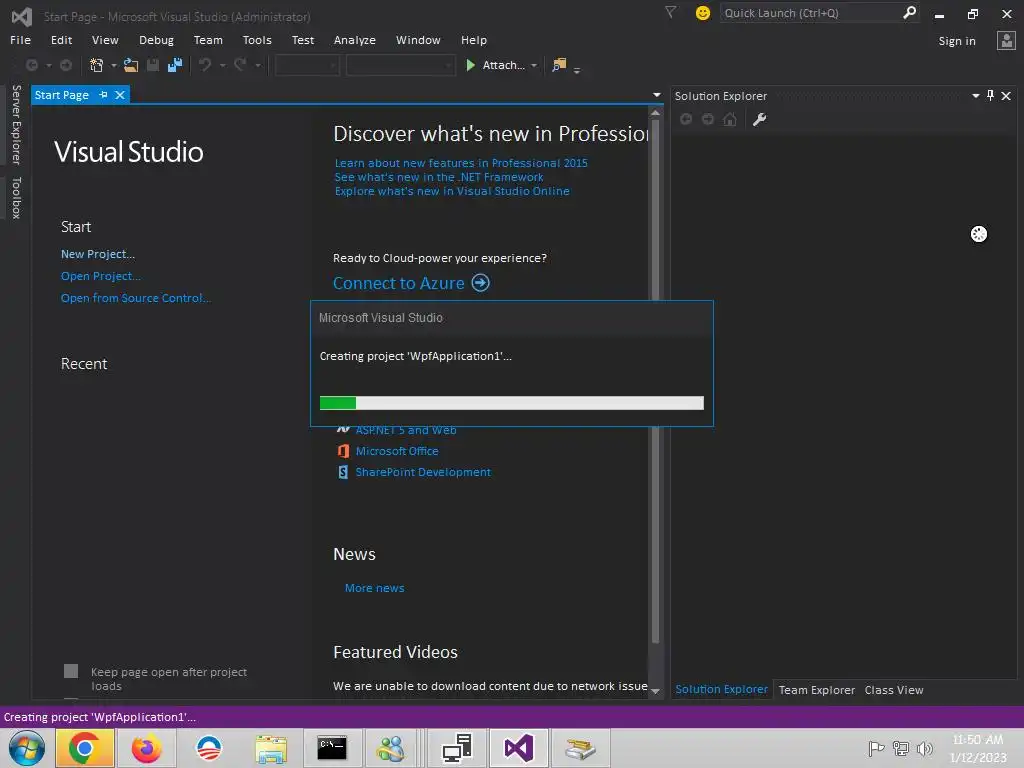Open the Attach debug target dropdown arrow
The height and width of the screenshot is (768, 1024).
point(534,65)
